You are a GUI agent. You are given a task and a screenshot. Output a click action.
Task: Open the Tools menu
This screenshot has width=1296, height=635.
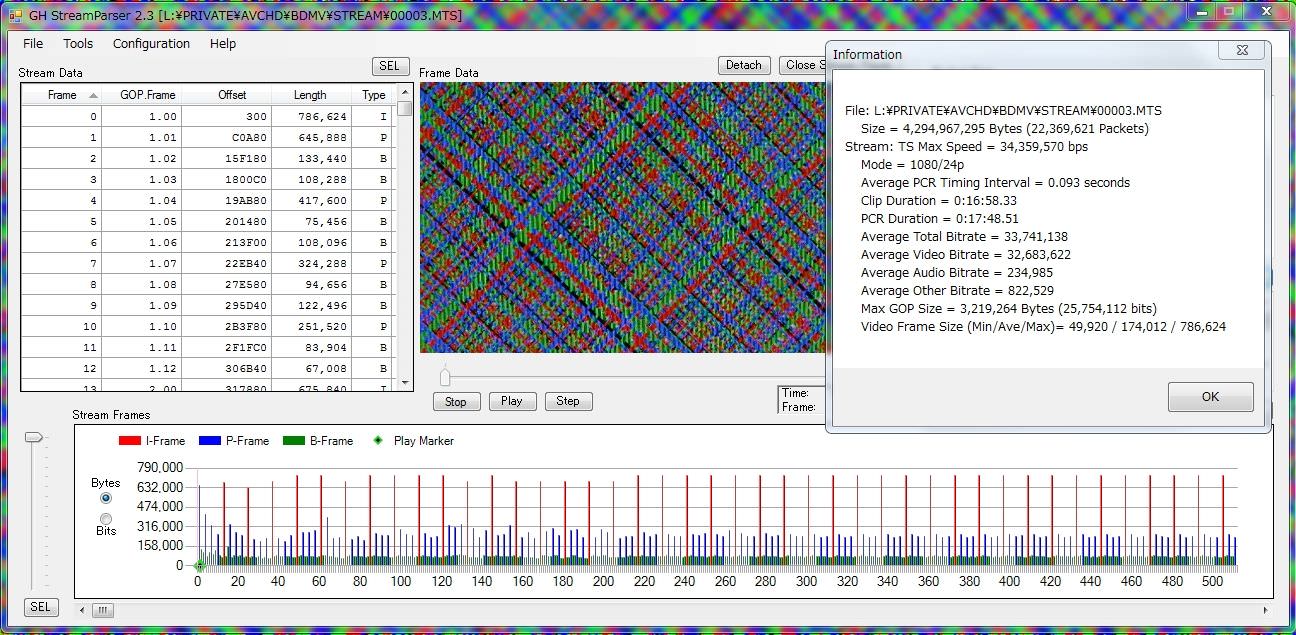click(78, 44)
